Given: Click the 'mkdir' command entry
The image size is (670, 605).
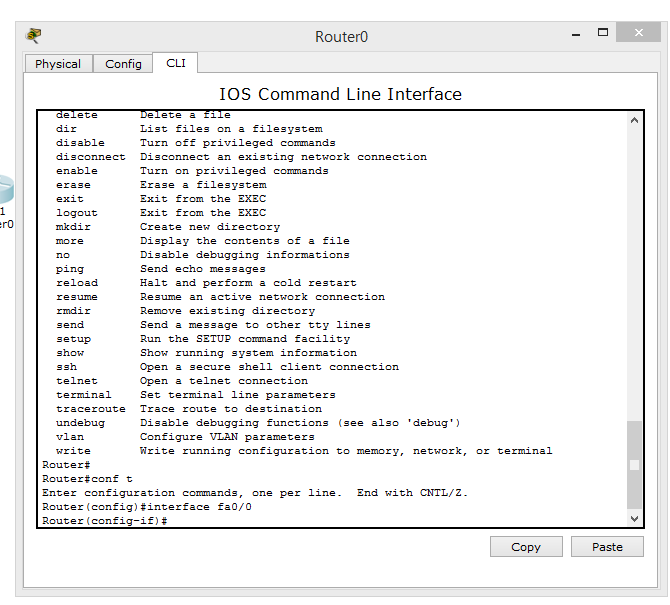Looking at the screenshot, I should tap(168, 227).
